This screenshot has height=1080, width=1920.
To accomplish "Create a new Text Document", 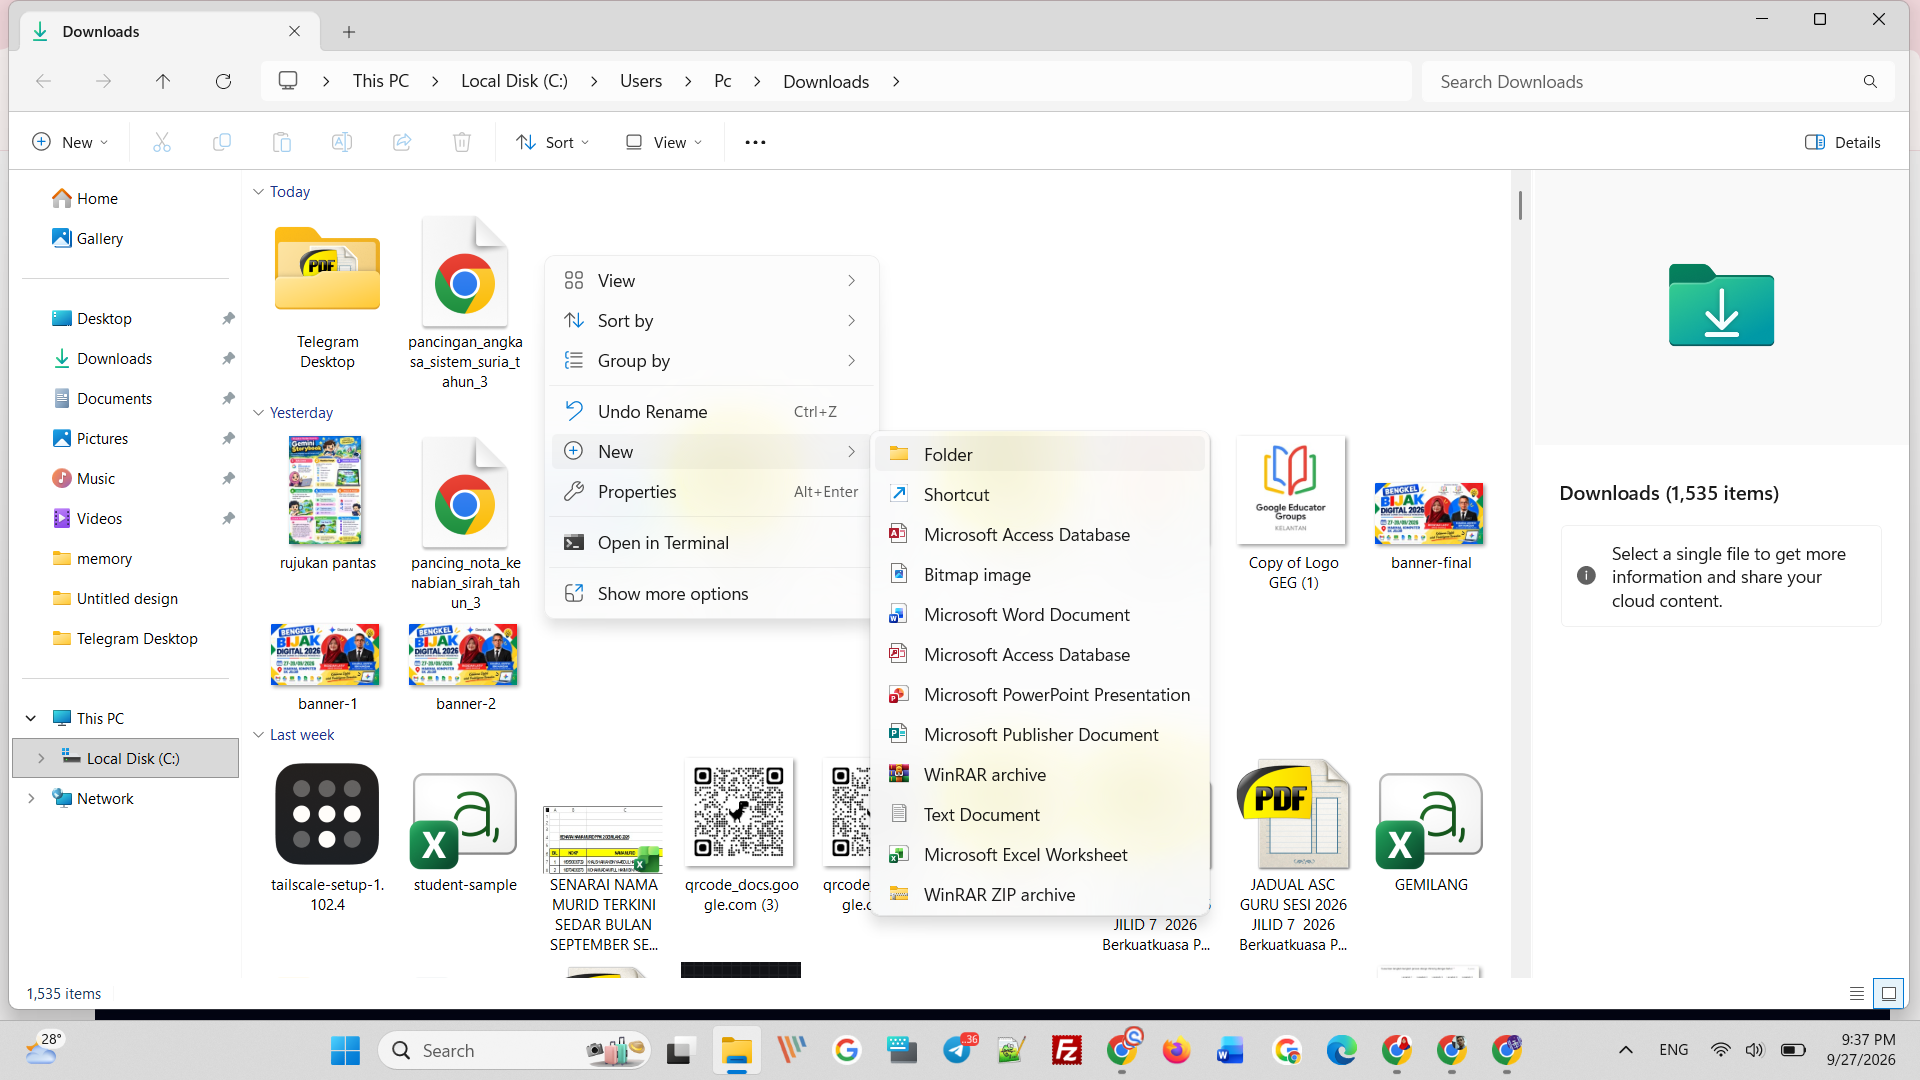I will point(1040,814).
